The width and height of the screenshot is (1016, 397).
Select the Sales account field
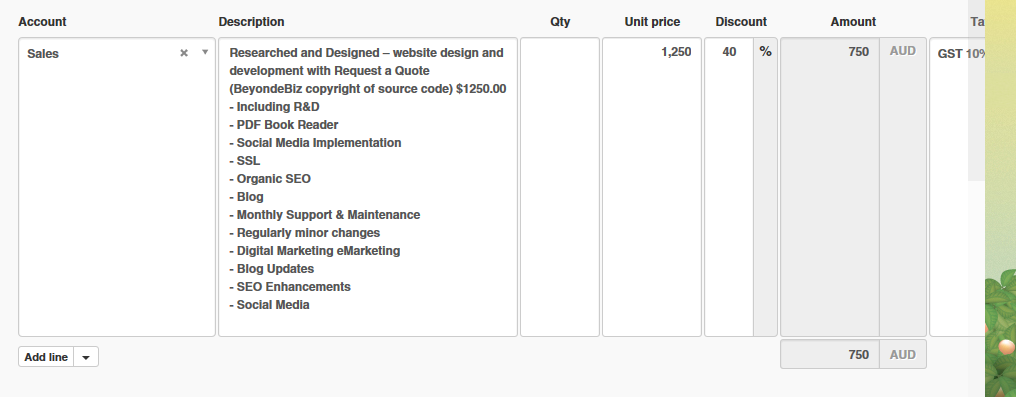pos(117,187)
